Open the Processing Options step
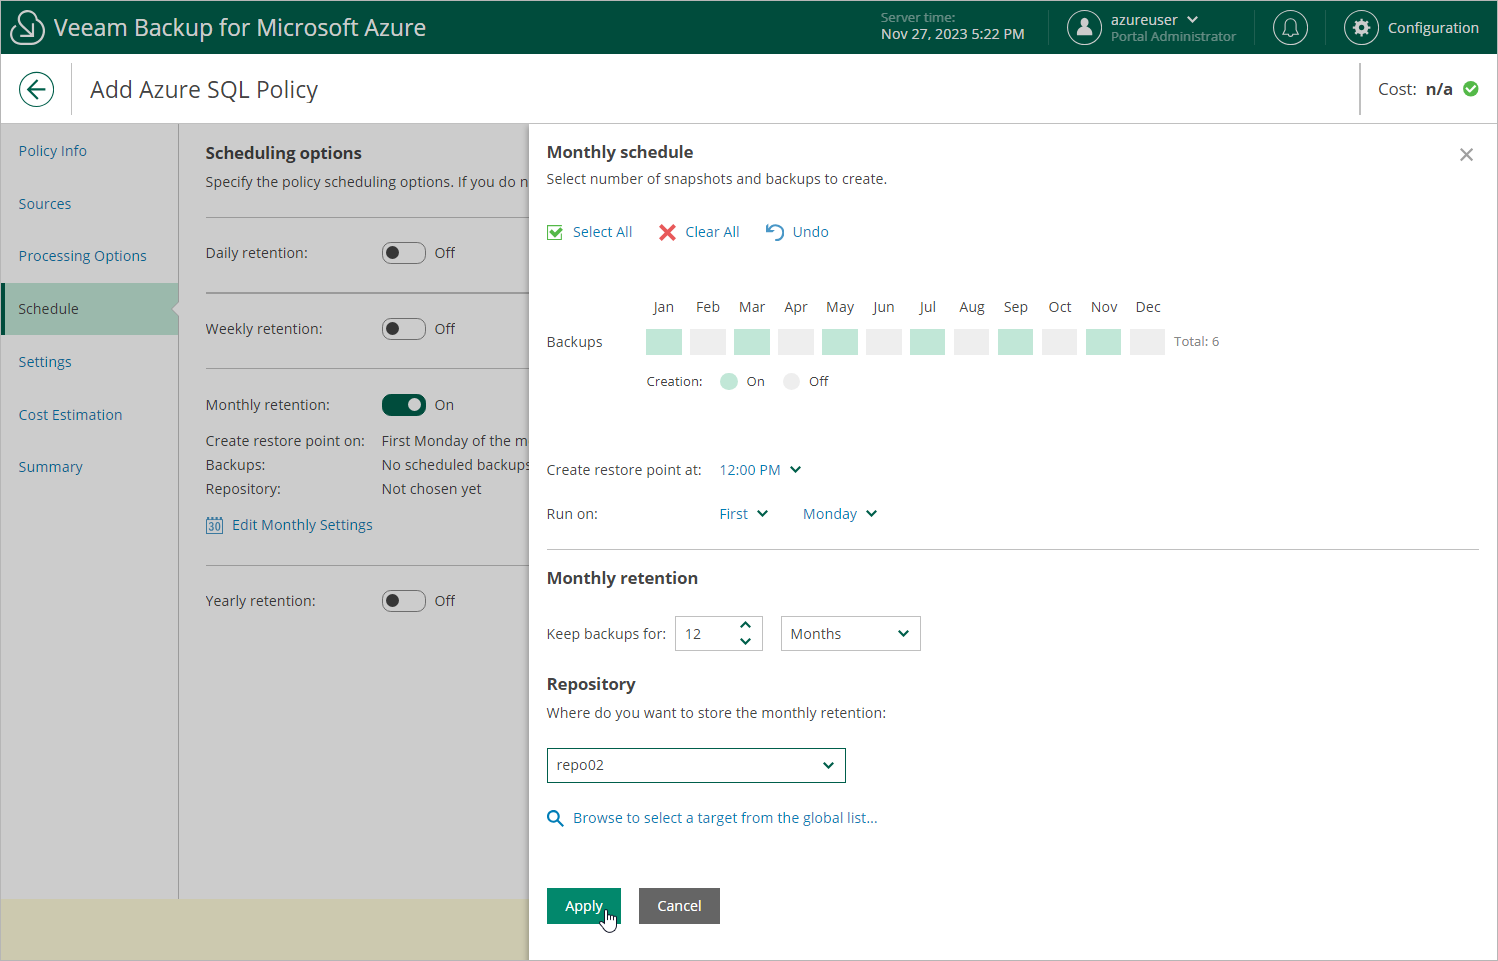 (x=83, y=256)
